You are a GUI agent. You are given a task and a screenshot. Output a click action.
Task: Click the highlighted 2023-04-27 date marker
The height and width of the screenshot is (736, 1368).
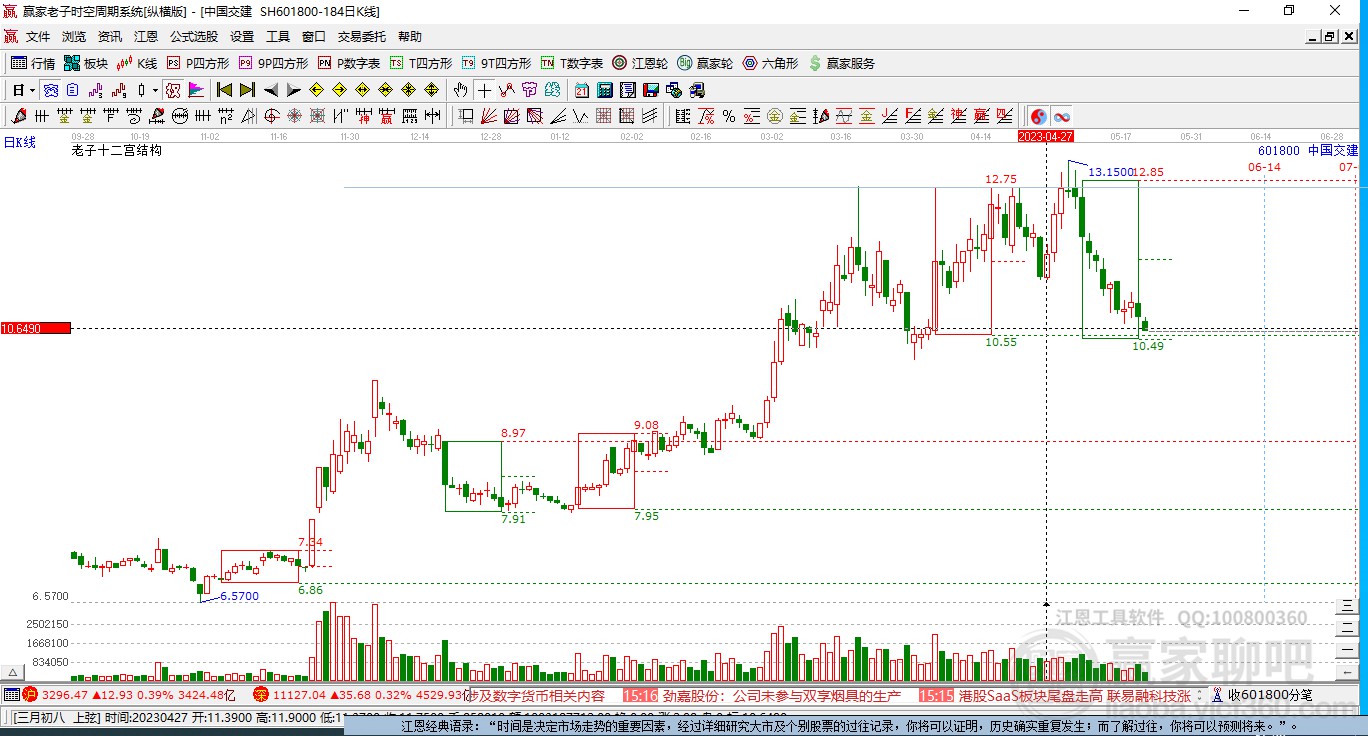[1046, 136]
